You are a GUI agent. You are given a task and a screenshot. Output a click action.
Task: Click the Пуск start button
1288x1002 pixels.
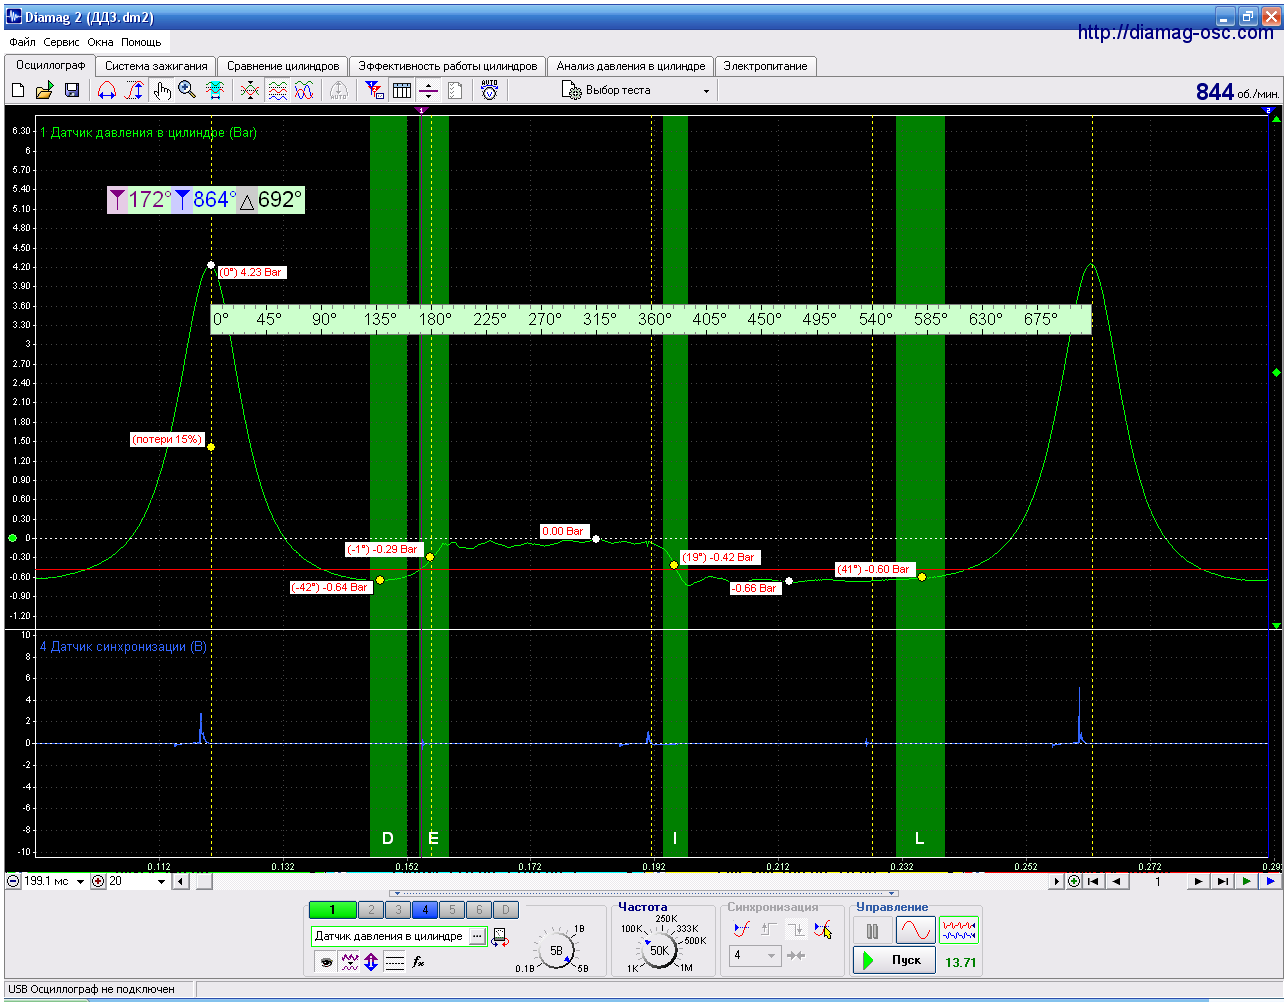[895, 960]
